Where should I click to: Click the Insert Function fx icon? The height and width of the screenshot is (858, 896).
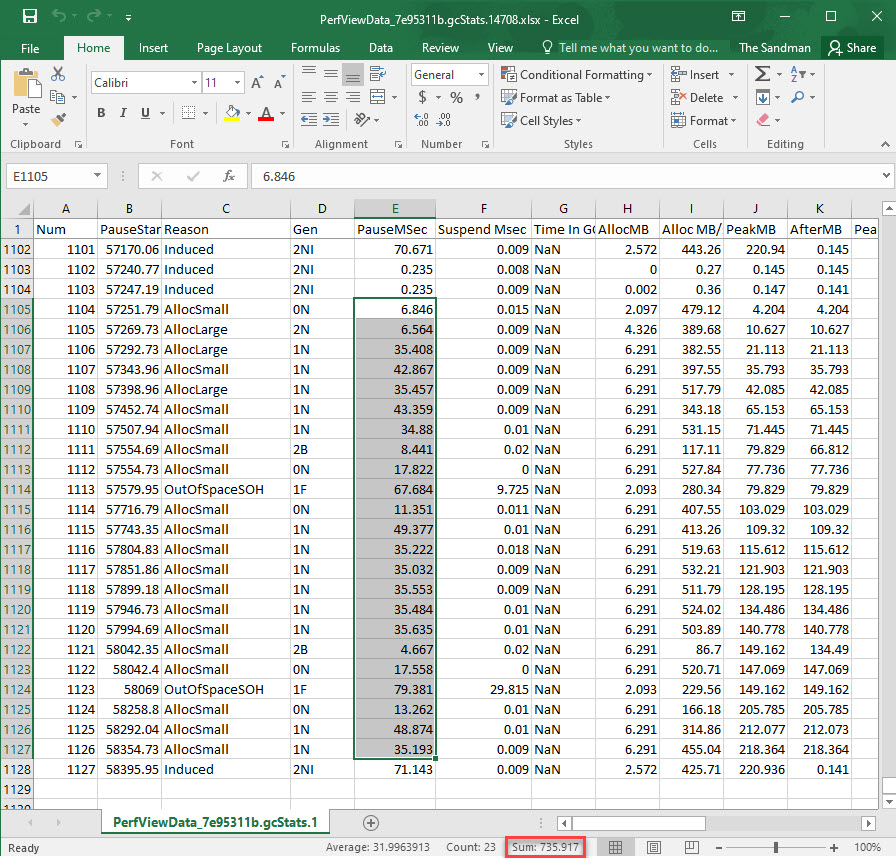pyautogui.click(x=228, y=176)
